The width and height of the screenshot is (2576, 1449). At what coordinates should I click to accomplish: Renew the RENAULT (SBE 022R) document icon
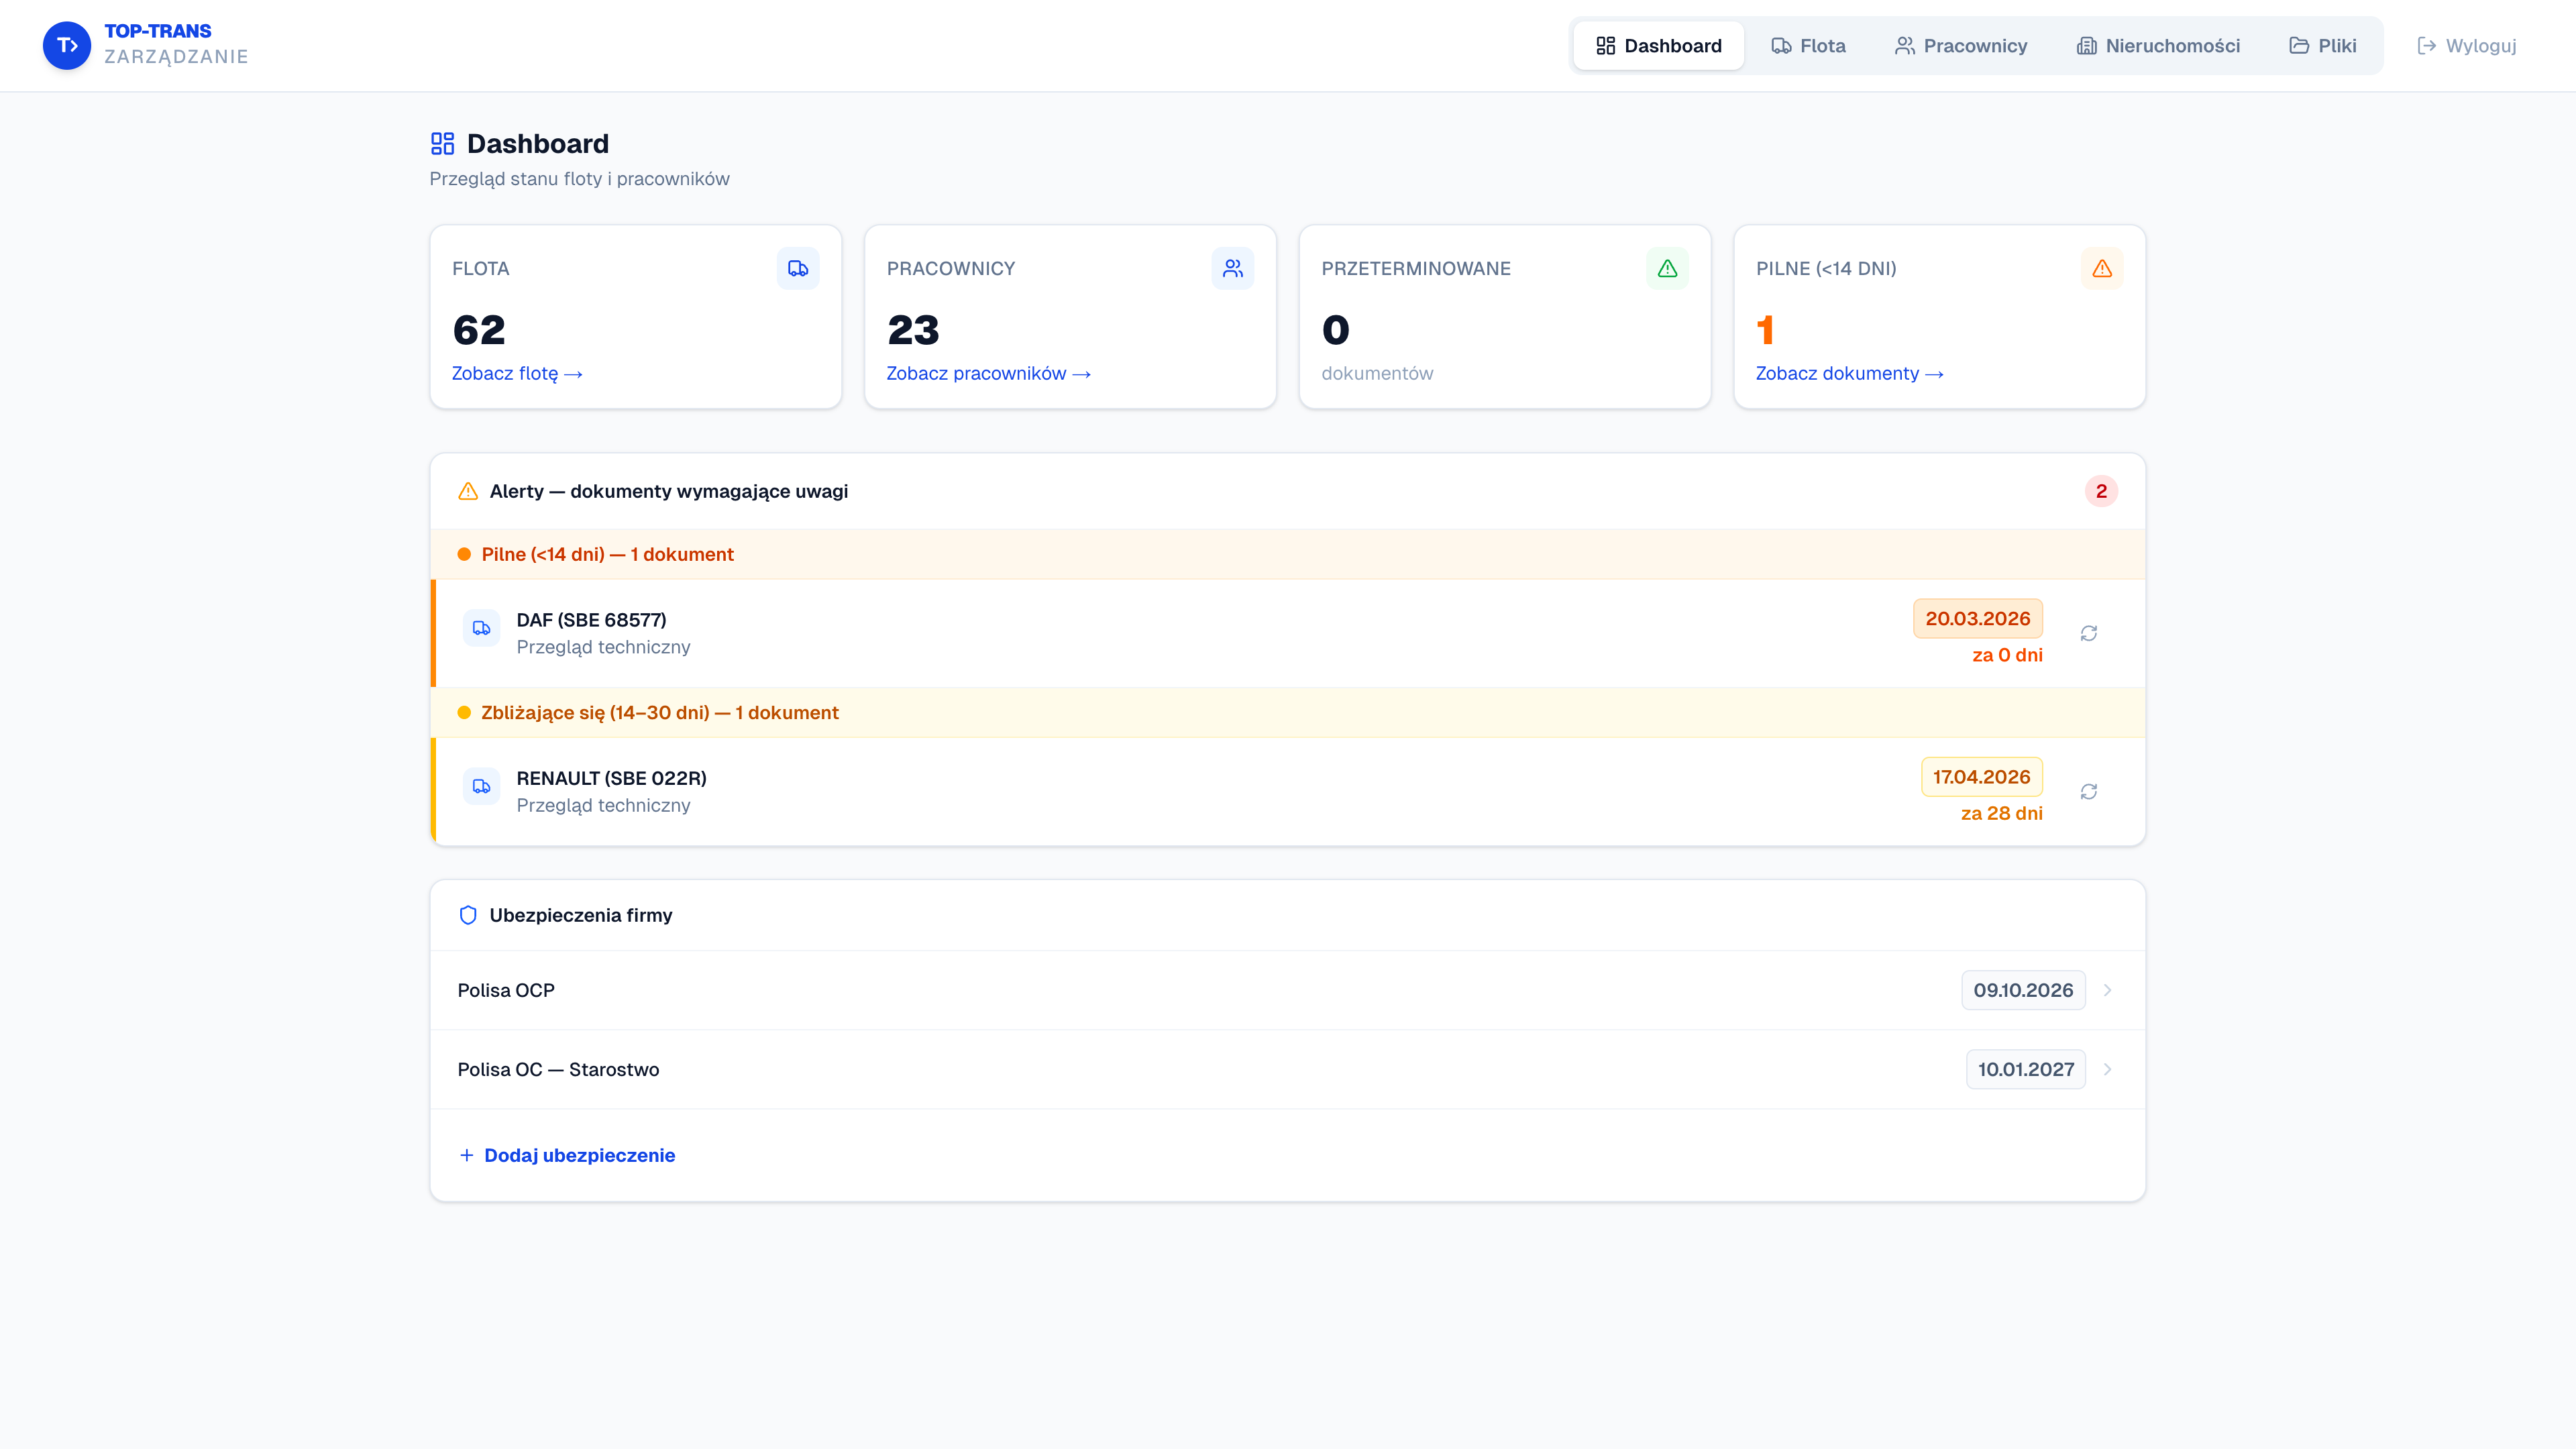2089,791
